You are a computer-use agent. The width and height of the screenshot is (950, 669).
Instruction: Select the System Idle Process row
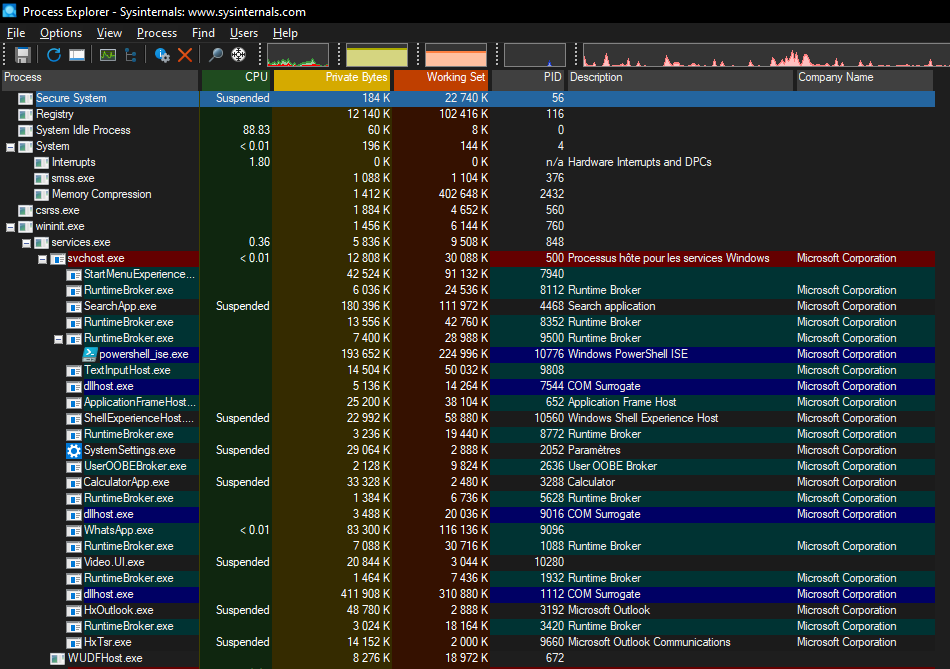[468, 130]
